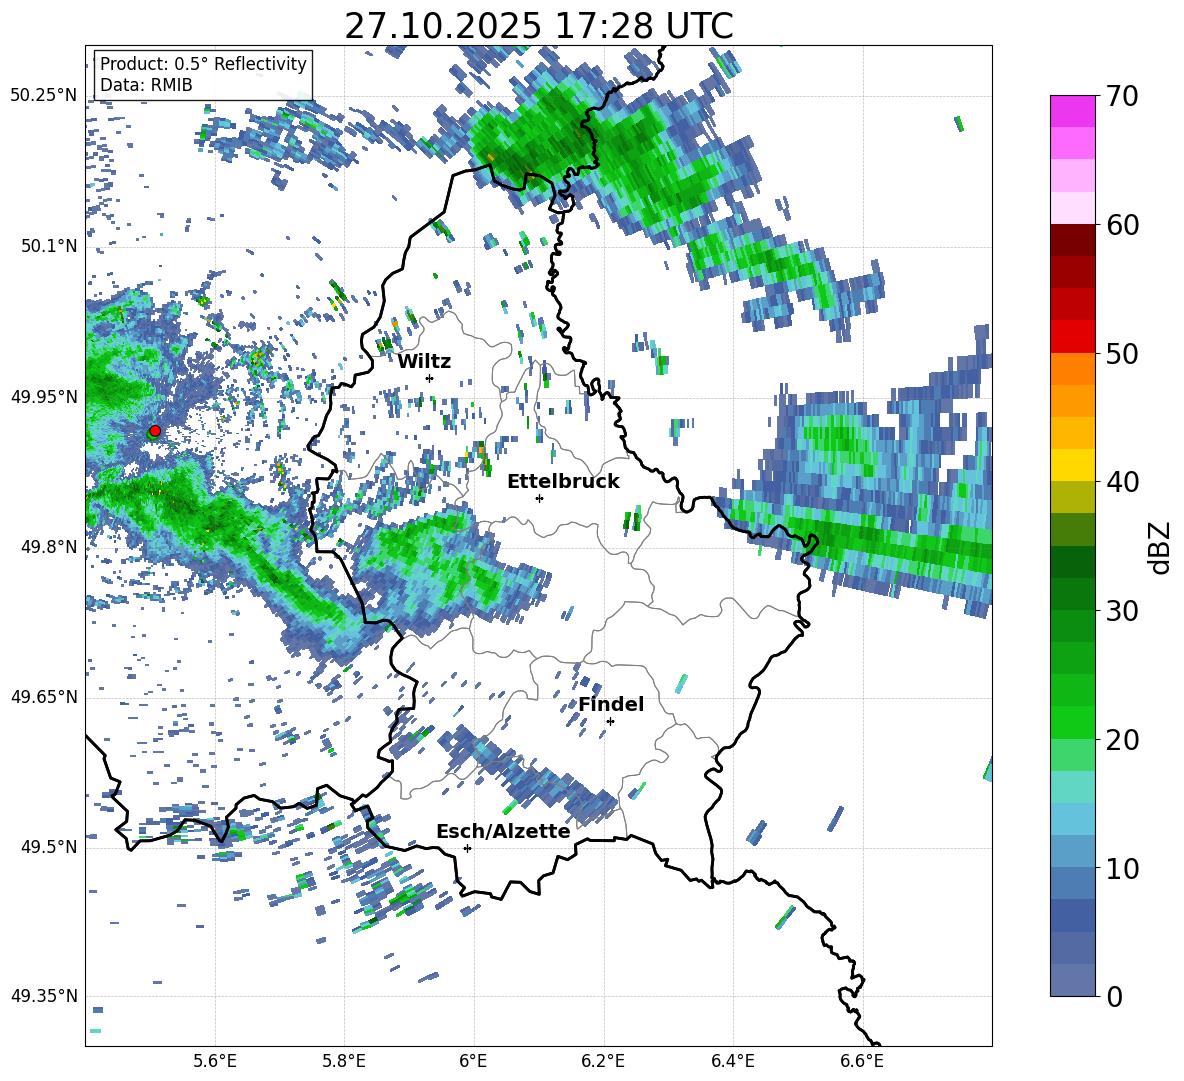This screenshot has width=1184, height=1081.
Task: Click the colorbar tick label '60'
Action: [x=1122, y=225]
